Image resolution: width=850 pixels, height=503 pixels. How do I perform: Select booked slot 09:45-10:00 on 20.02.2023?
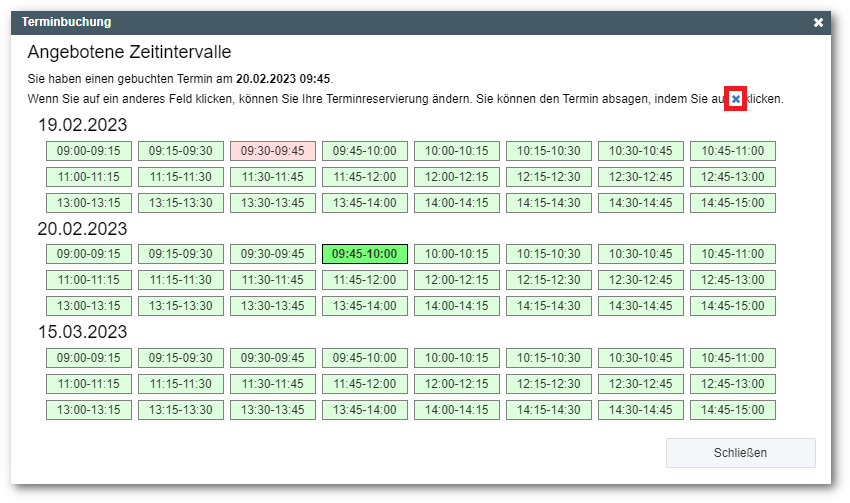[365, 254]
